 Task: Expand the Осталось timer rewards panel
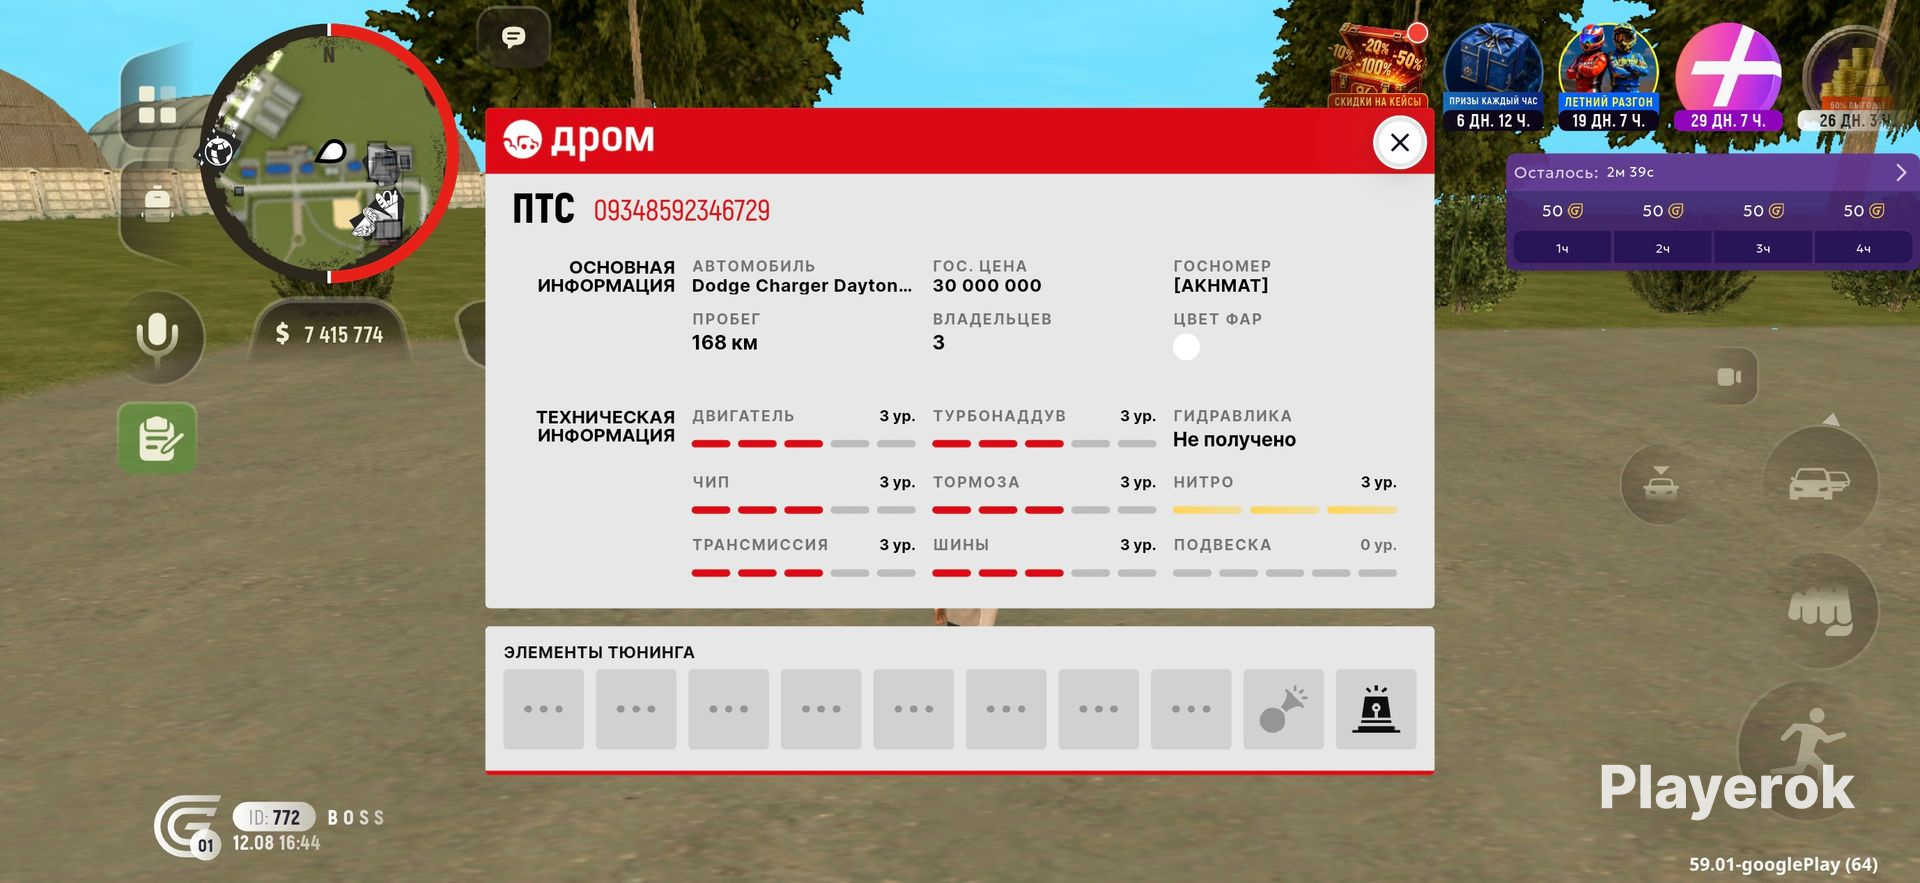coord(1901,172)
